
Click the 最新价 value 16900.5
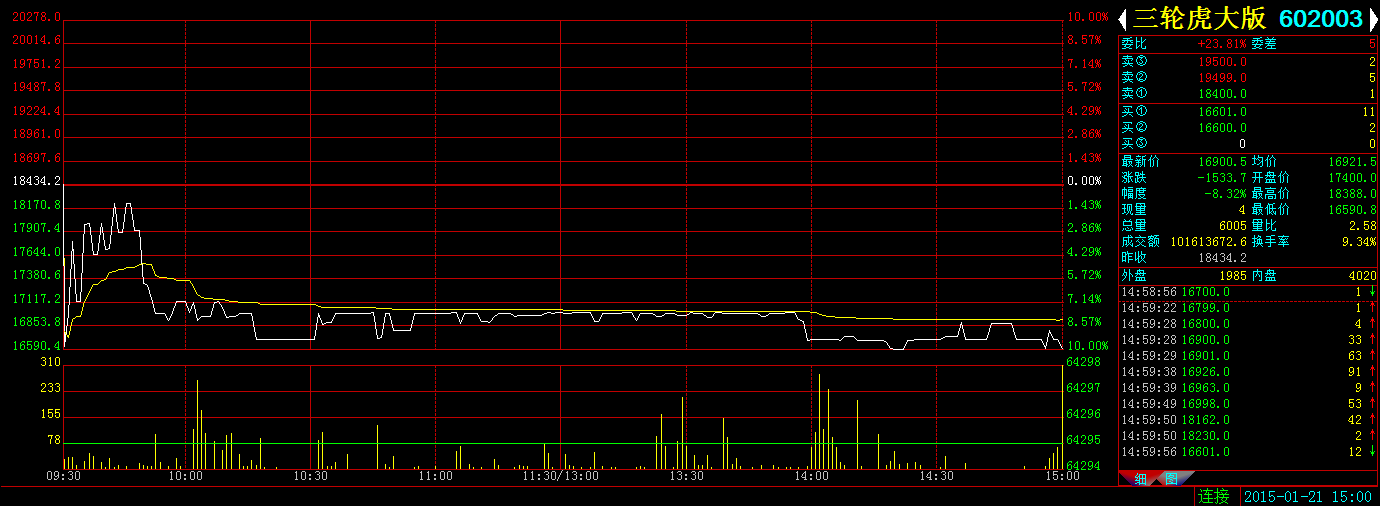1222,161
